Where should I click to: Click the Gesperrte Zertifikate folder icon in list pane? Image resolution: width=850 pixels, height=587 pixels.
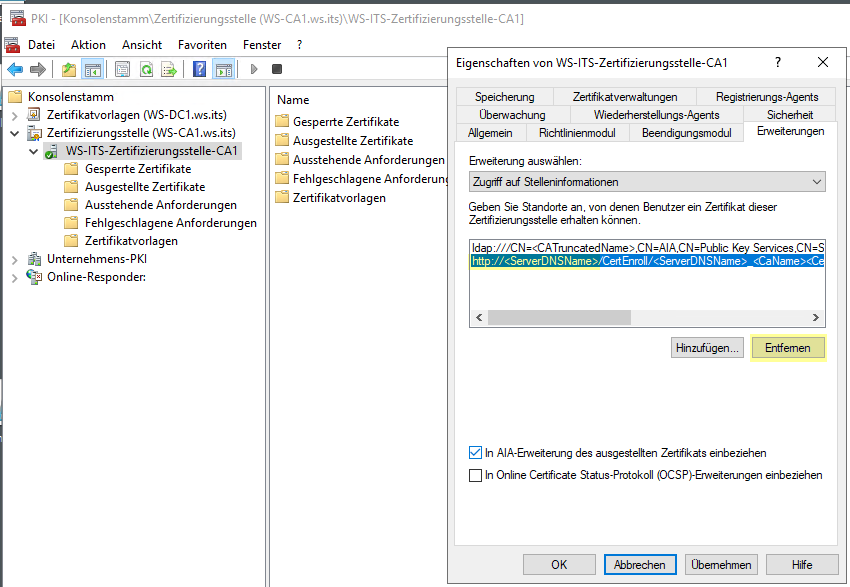(x=282, y=121)
